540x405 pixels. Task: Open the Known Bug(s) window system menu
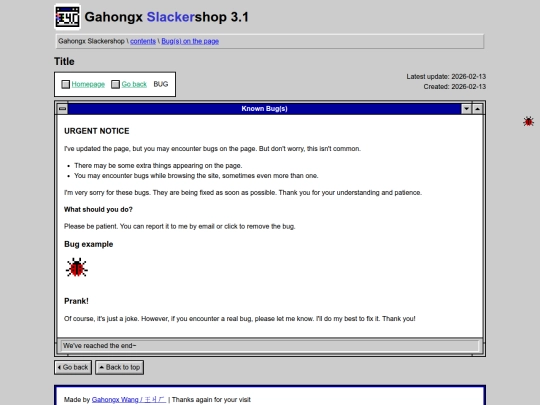(x=62, y=109)
